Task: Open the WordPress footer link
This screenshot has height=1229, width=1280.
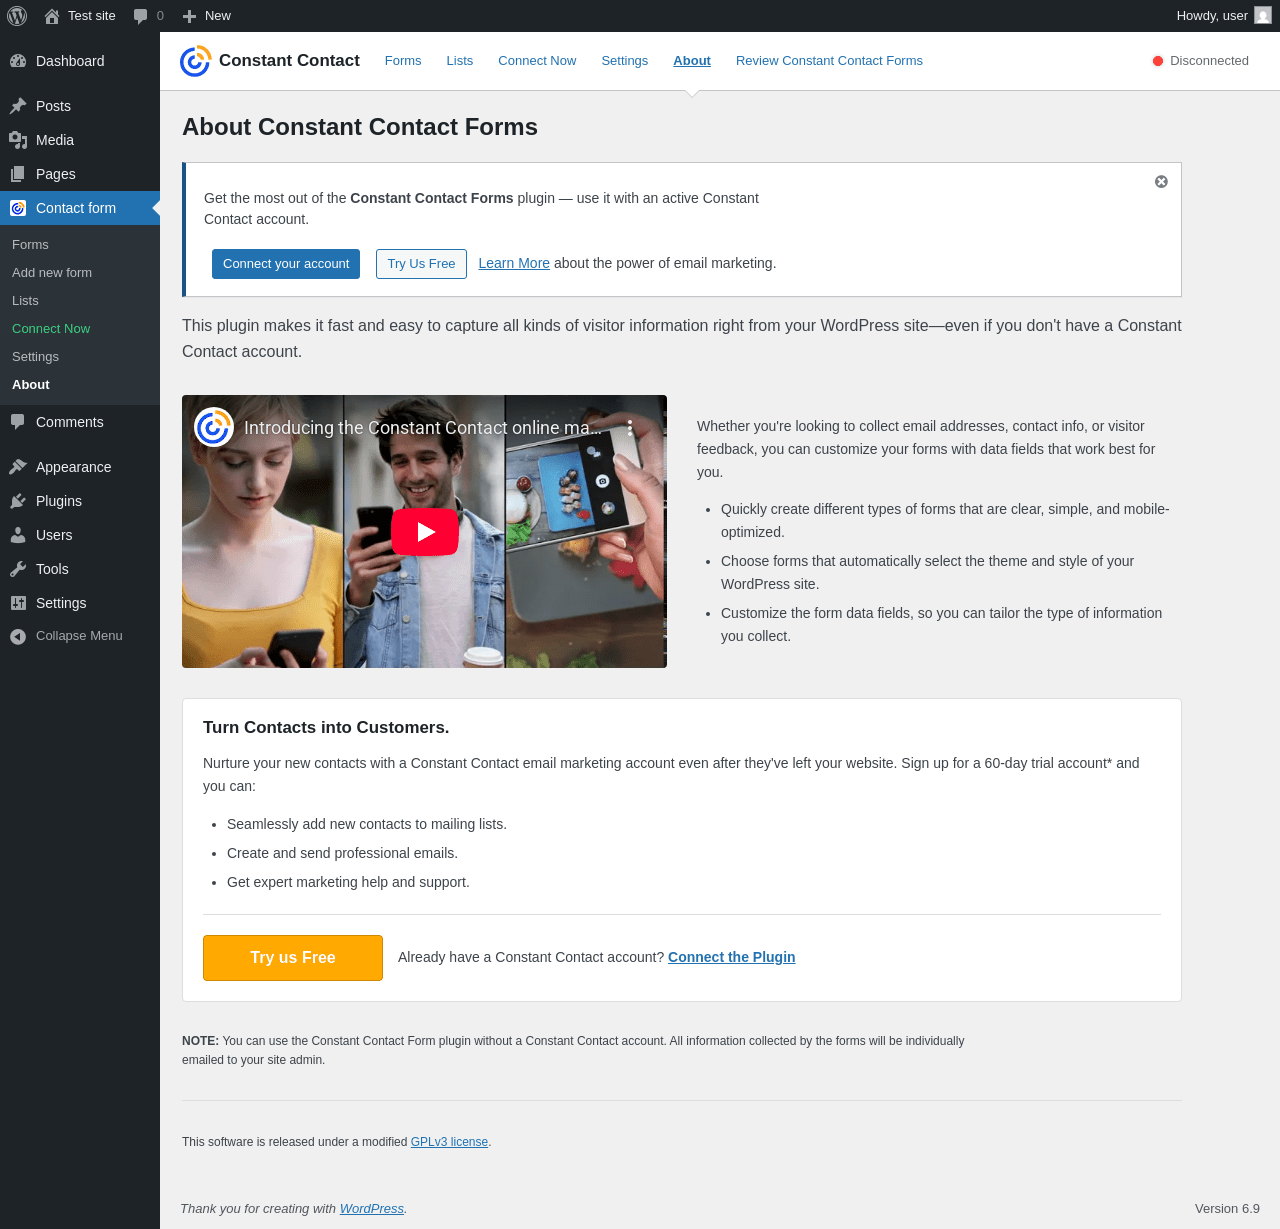Action: (372, 1209)
